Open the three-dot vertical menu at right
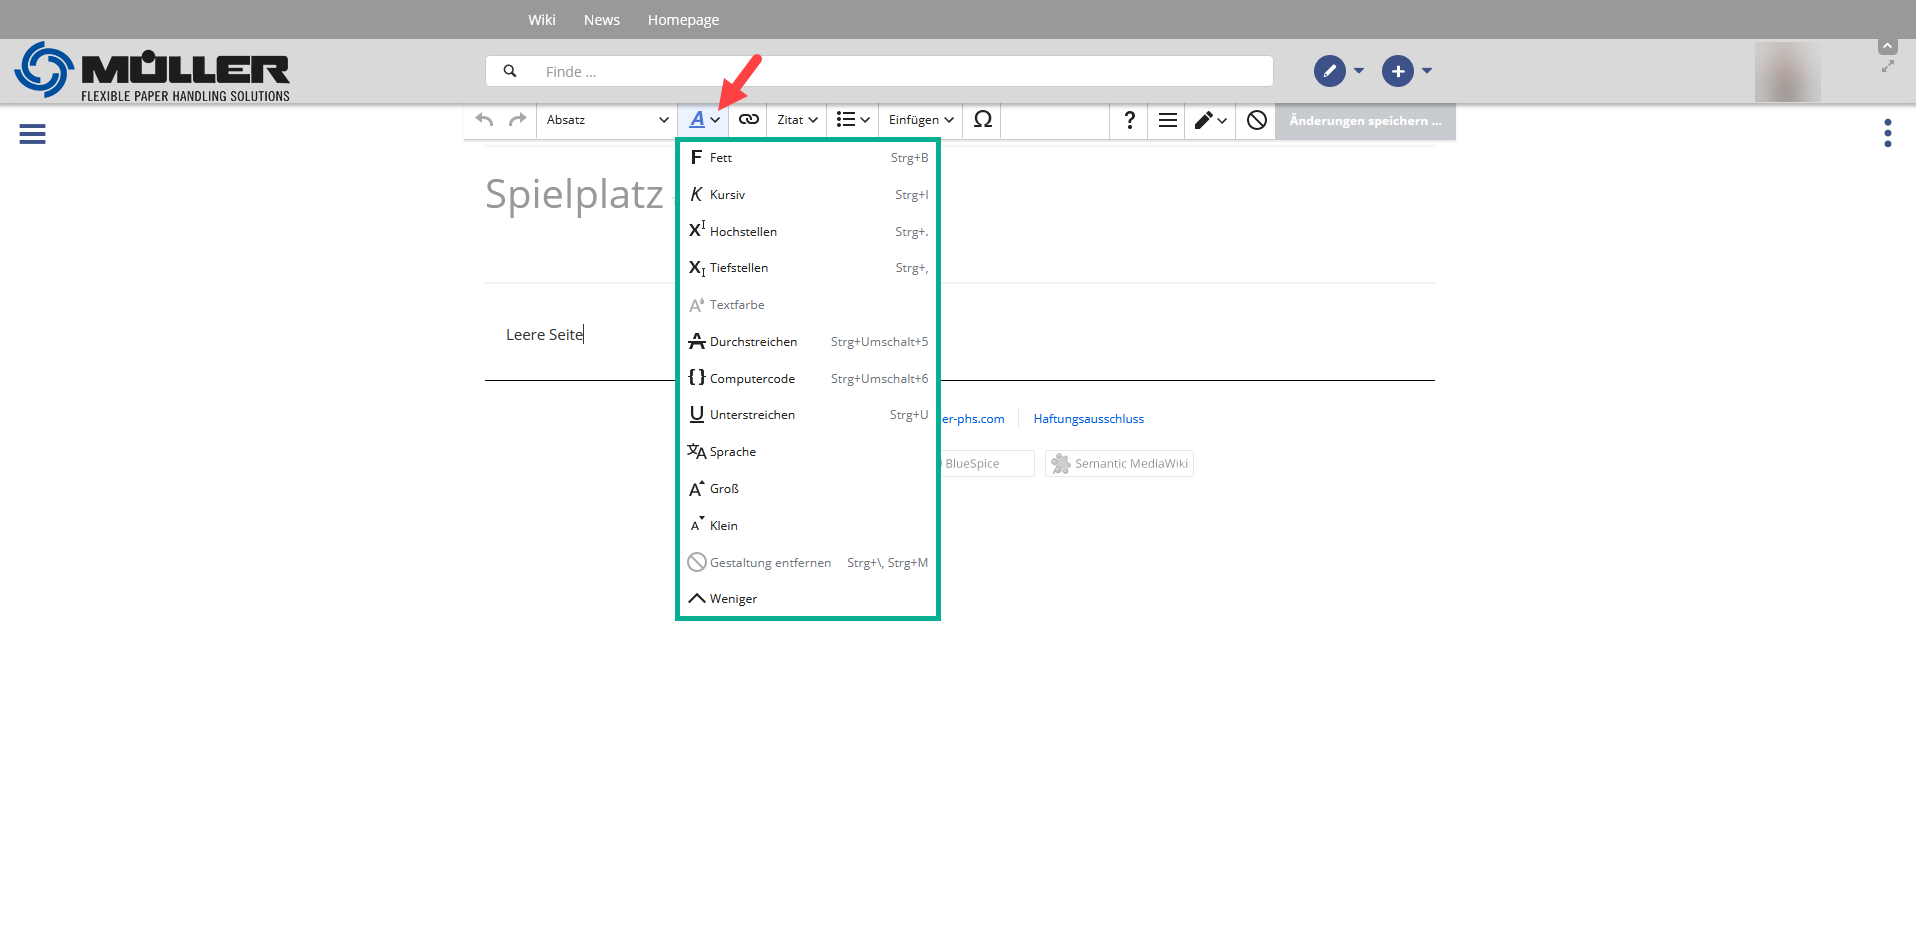The width and height of the screenshot is (1916, 926). coord(1887,133)
